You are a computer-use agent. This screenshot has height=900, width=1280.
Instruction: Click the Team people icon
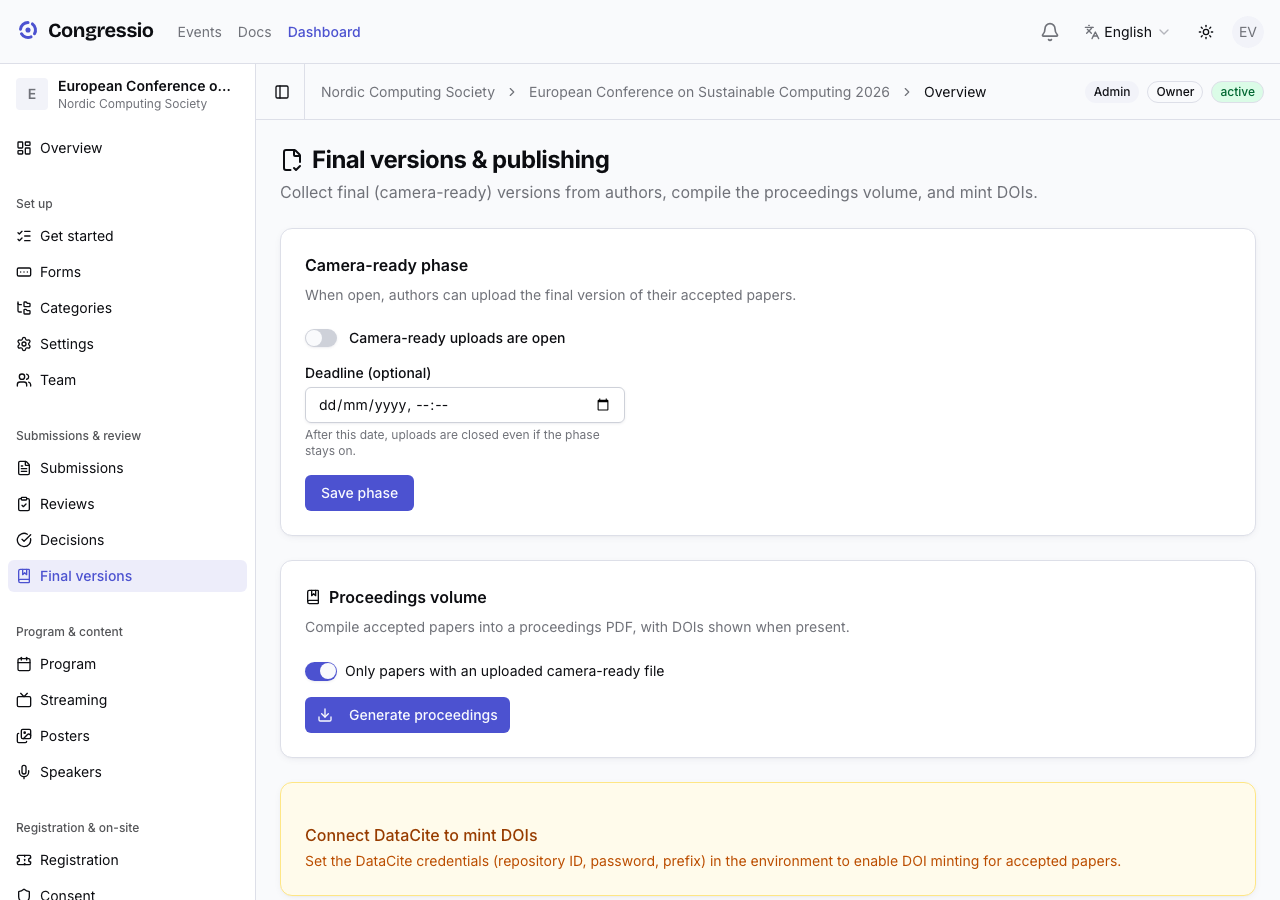24,380
